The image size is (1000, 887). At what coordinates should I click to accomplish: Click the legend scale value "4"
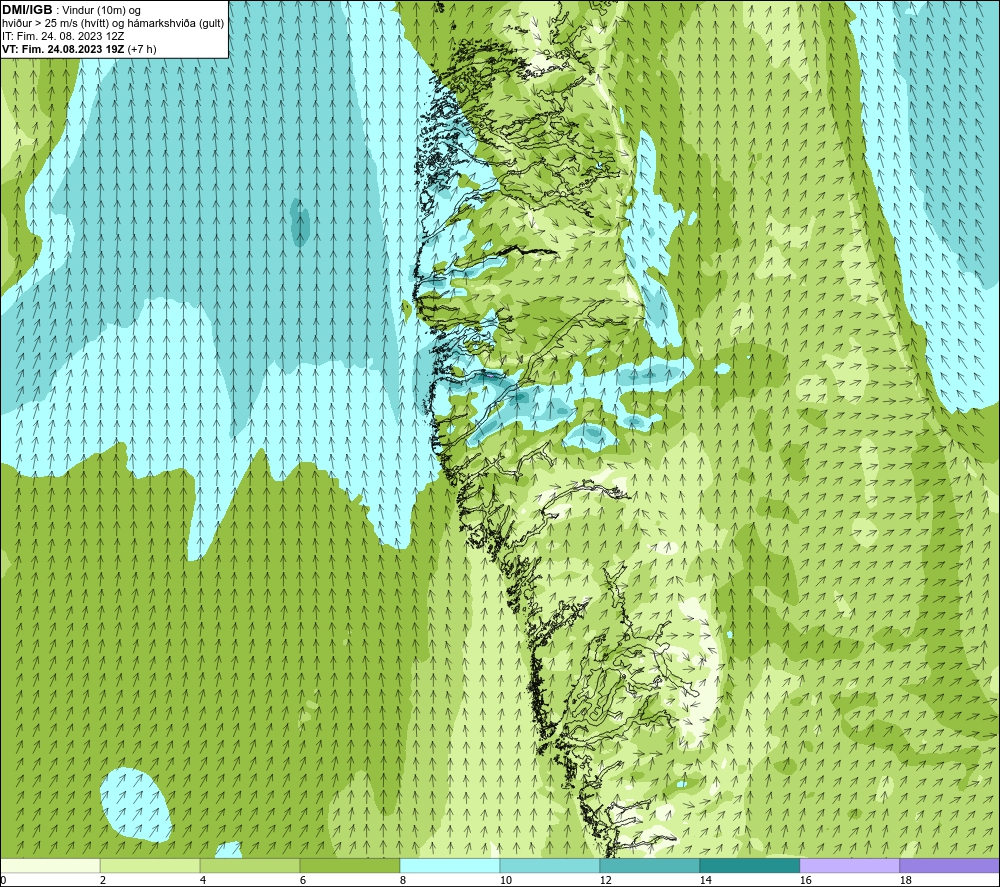click(203, 881)
